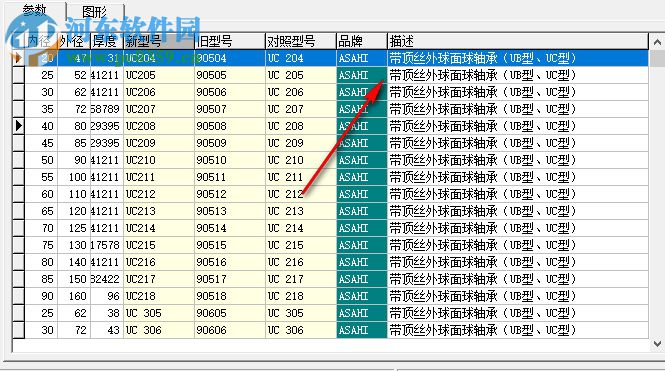
Task: Click new model cell UC216
Action: coord(159,262)
